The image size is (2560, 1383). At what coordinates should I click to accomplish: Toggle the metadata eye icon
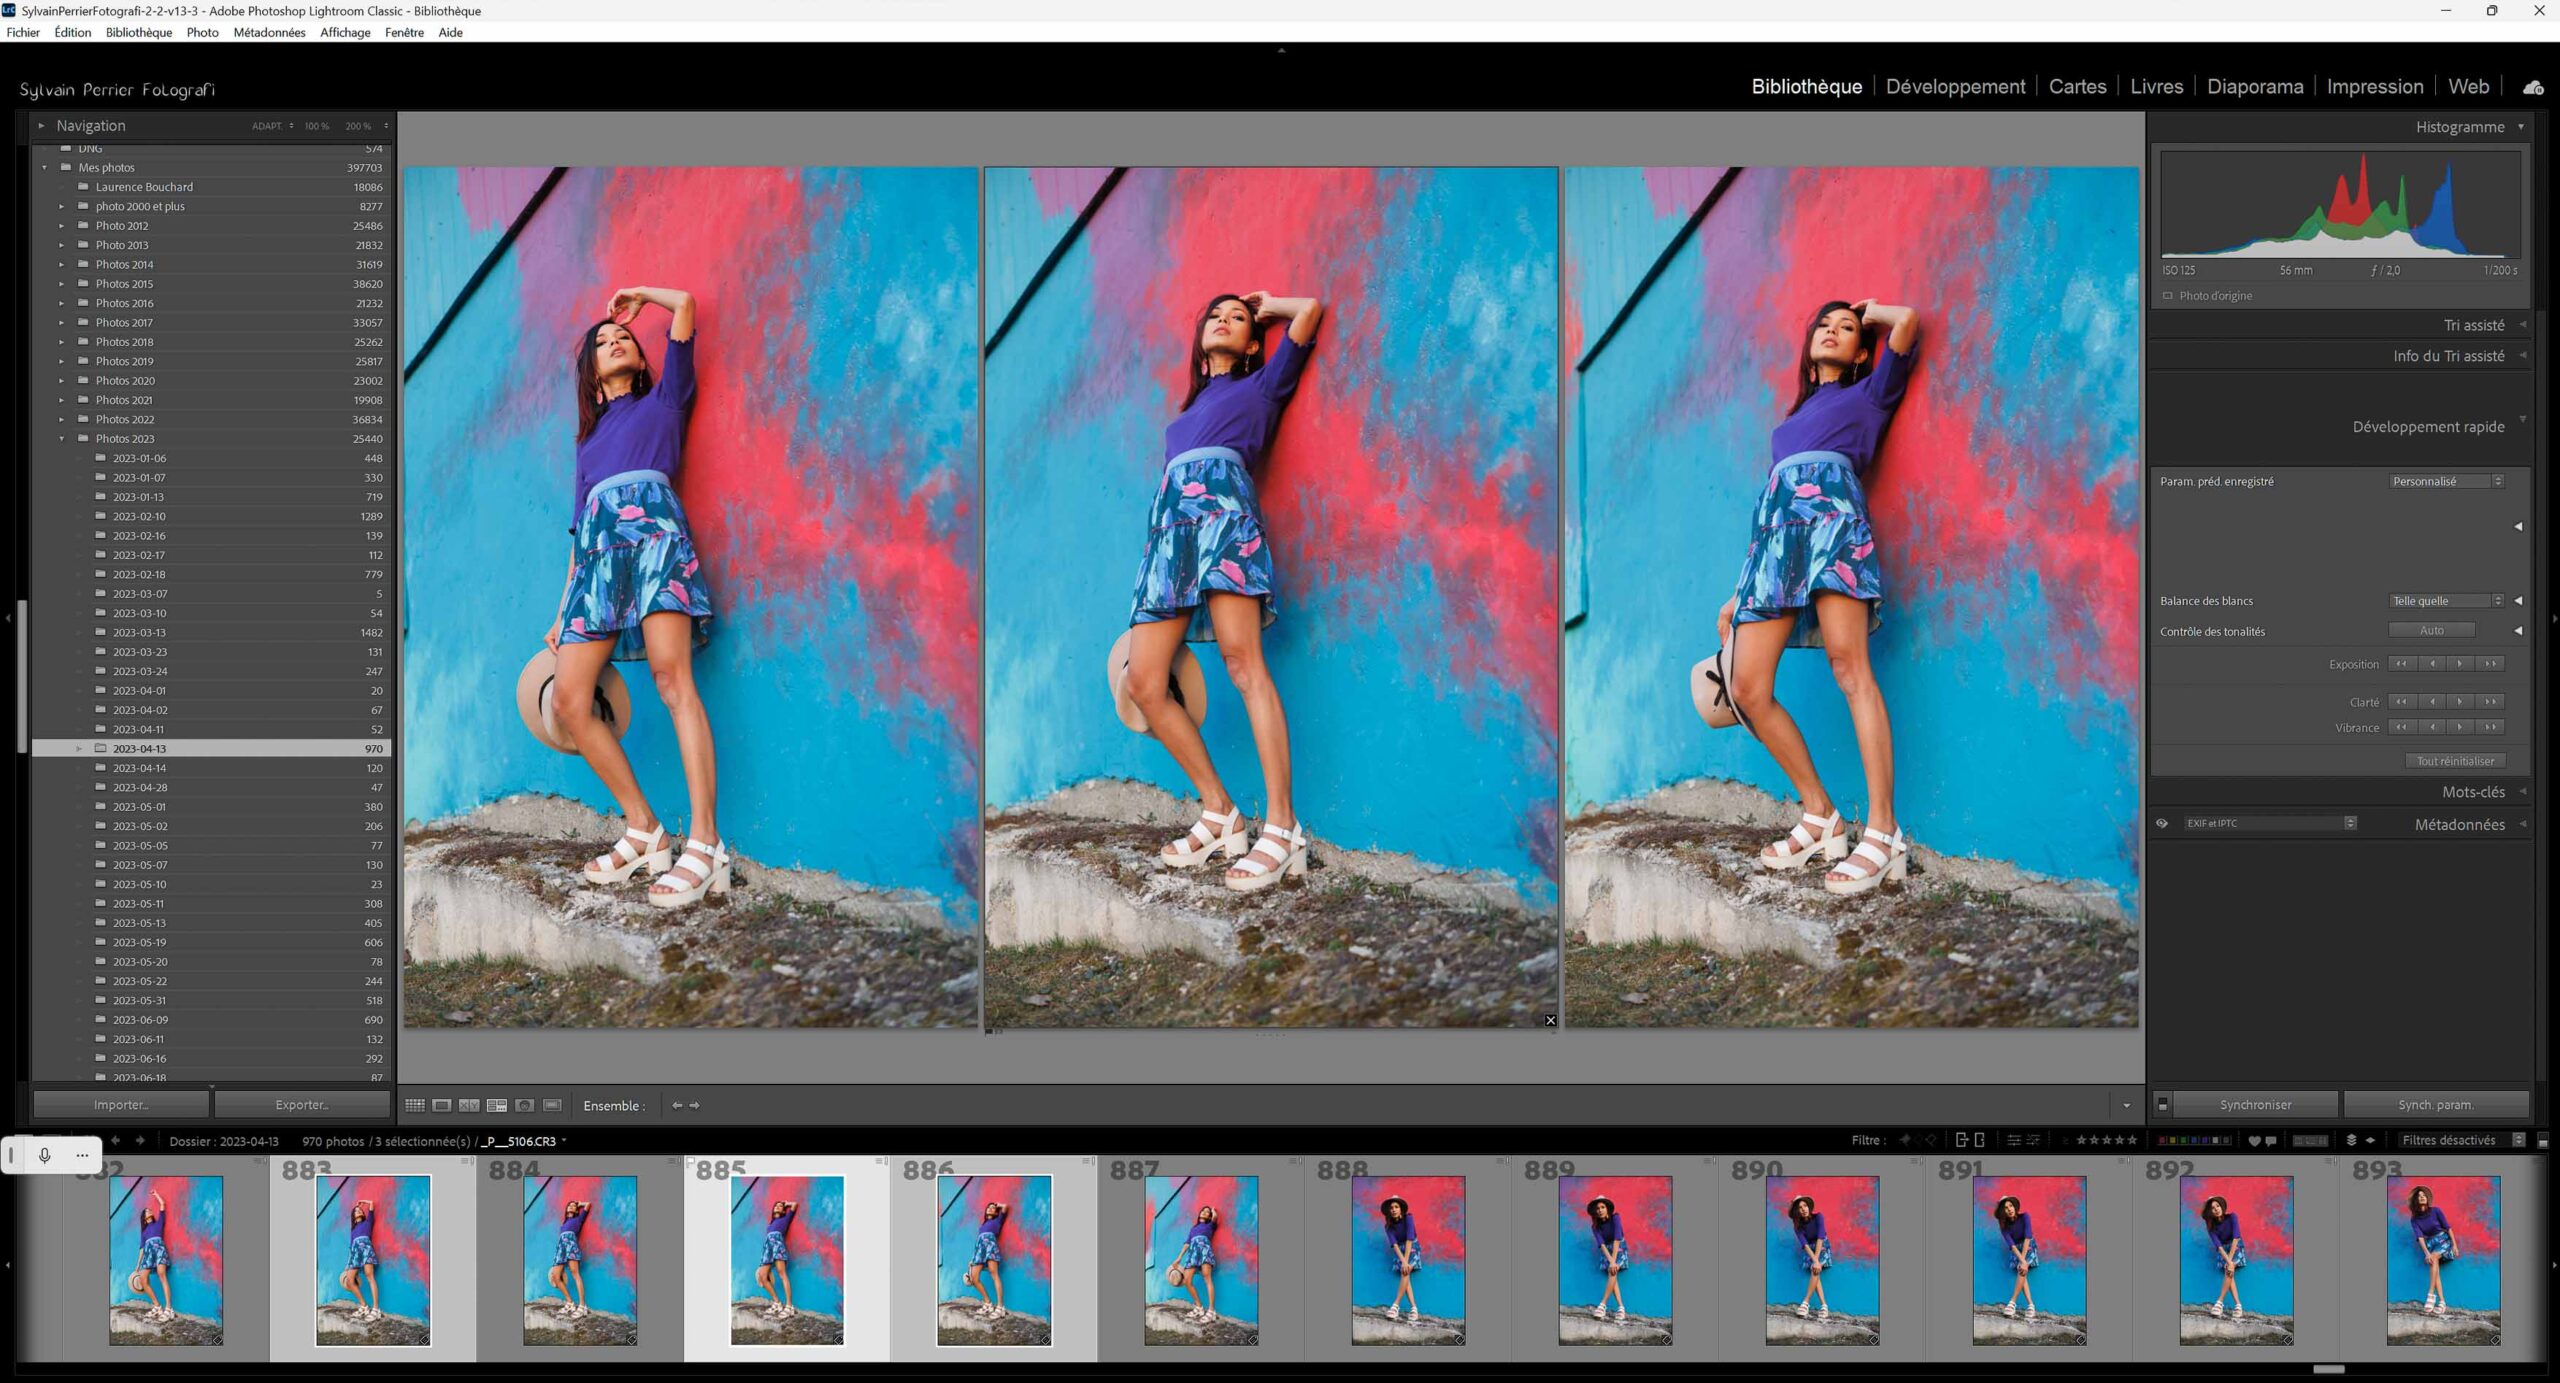tap(2162, 823)
